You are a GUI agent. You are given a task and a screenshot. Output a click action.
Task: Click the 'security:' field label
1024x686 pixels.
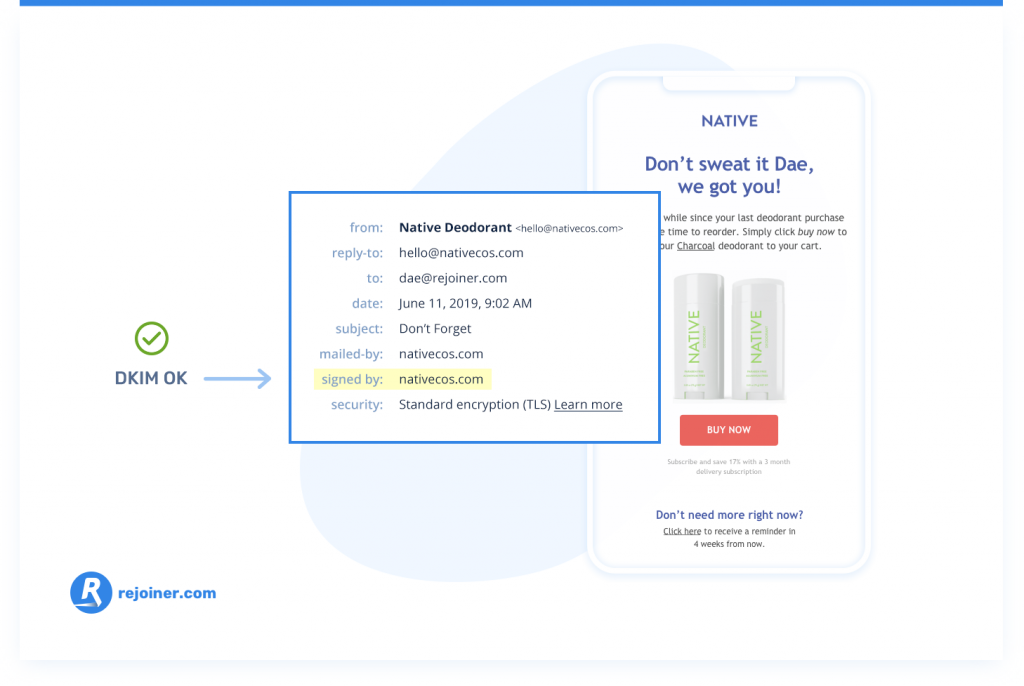(357, 404)
